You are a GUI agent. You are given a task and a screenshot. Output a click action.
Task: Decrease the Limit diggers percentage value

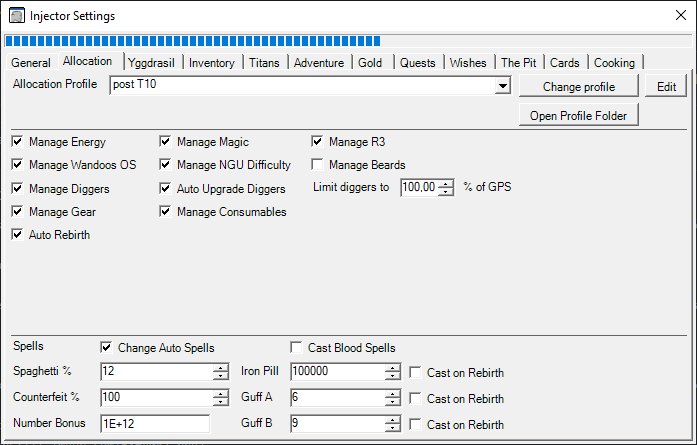(445, 192)
